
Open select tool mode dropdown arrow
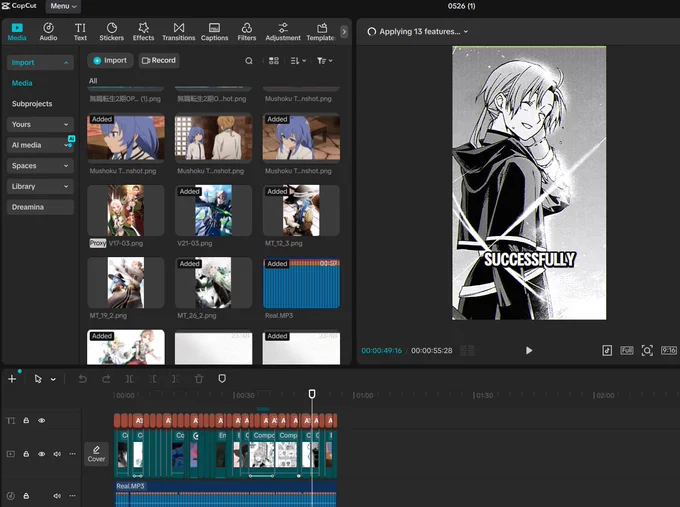pyautogui.click(x=53, y=379)
